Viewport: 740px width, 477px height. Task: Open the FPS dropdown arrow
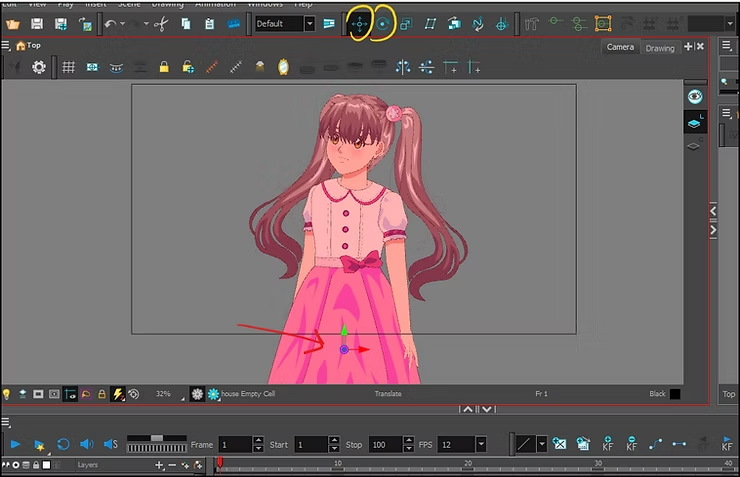tap(481, 444)
